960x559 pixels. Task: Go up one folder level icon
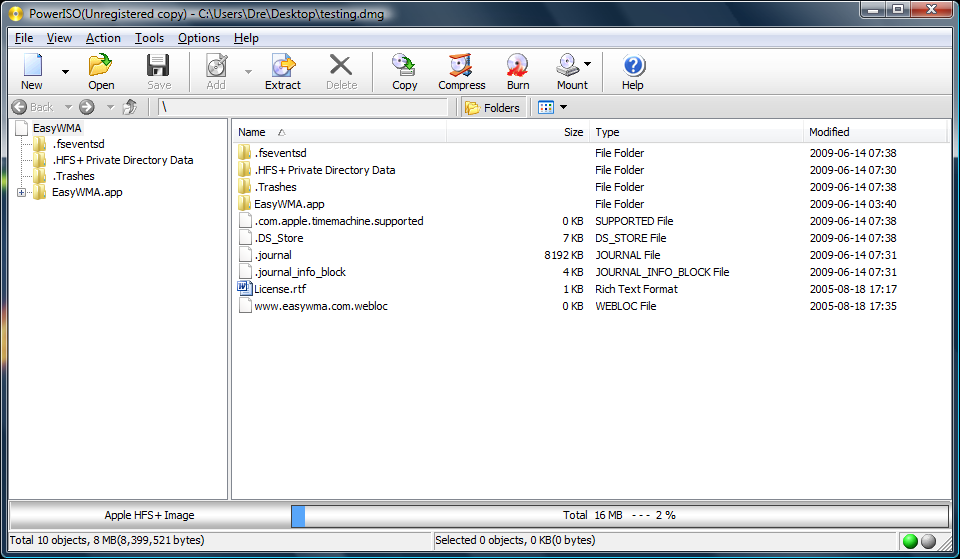pos(130,107)
